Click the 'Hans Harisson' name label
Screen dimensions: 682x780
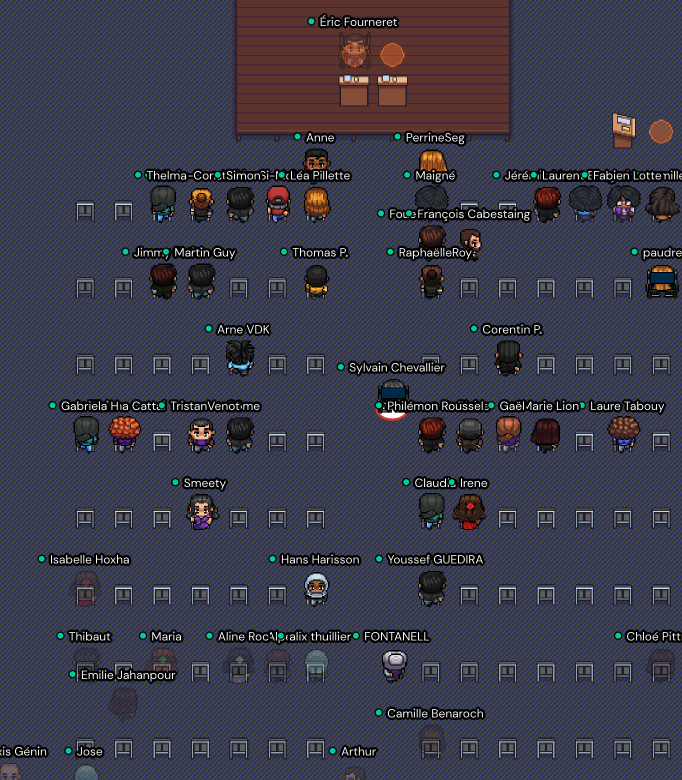point(320,560)
